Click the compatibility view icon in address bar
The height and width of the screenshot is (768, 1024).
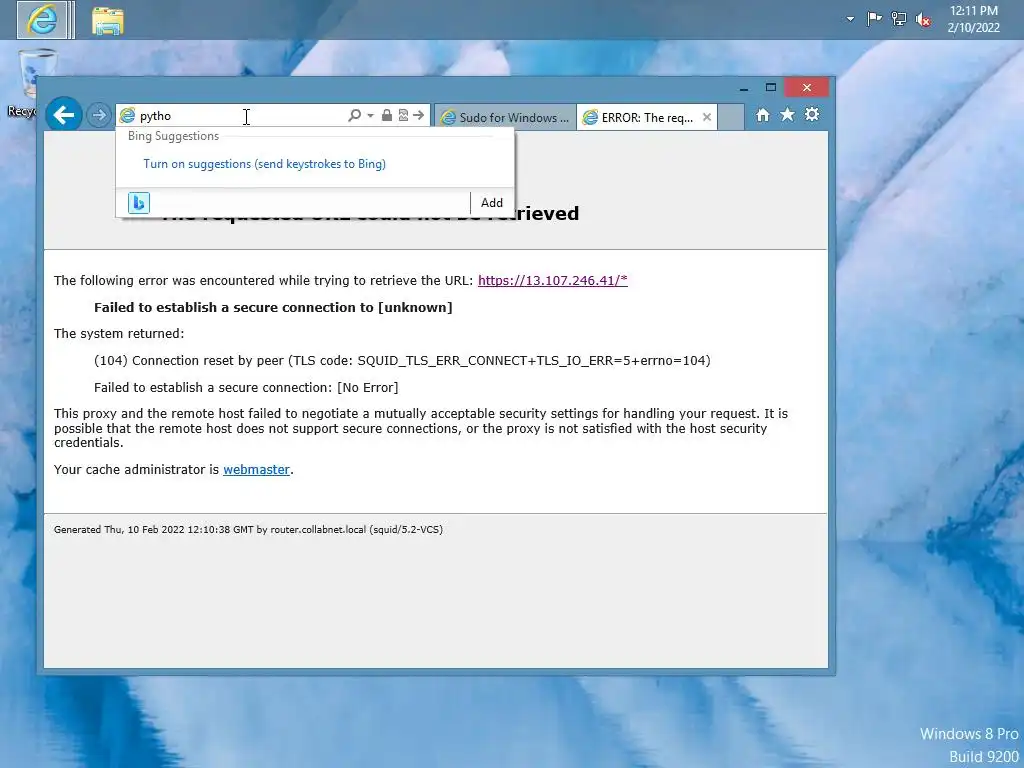tap(403, 116)
